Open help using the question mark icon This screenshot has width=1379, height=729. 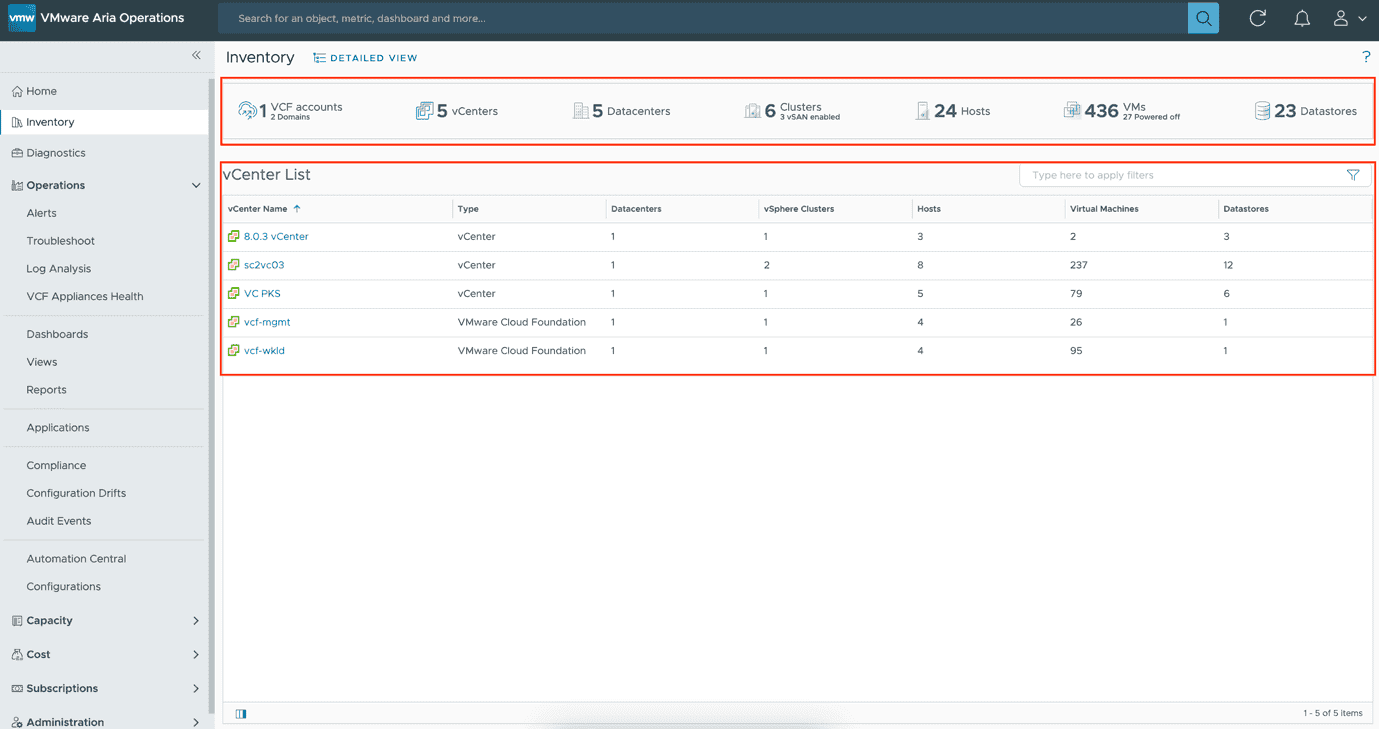1366,57
